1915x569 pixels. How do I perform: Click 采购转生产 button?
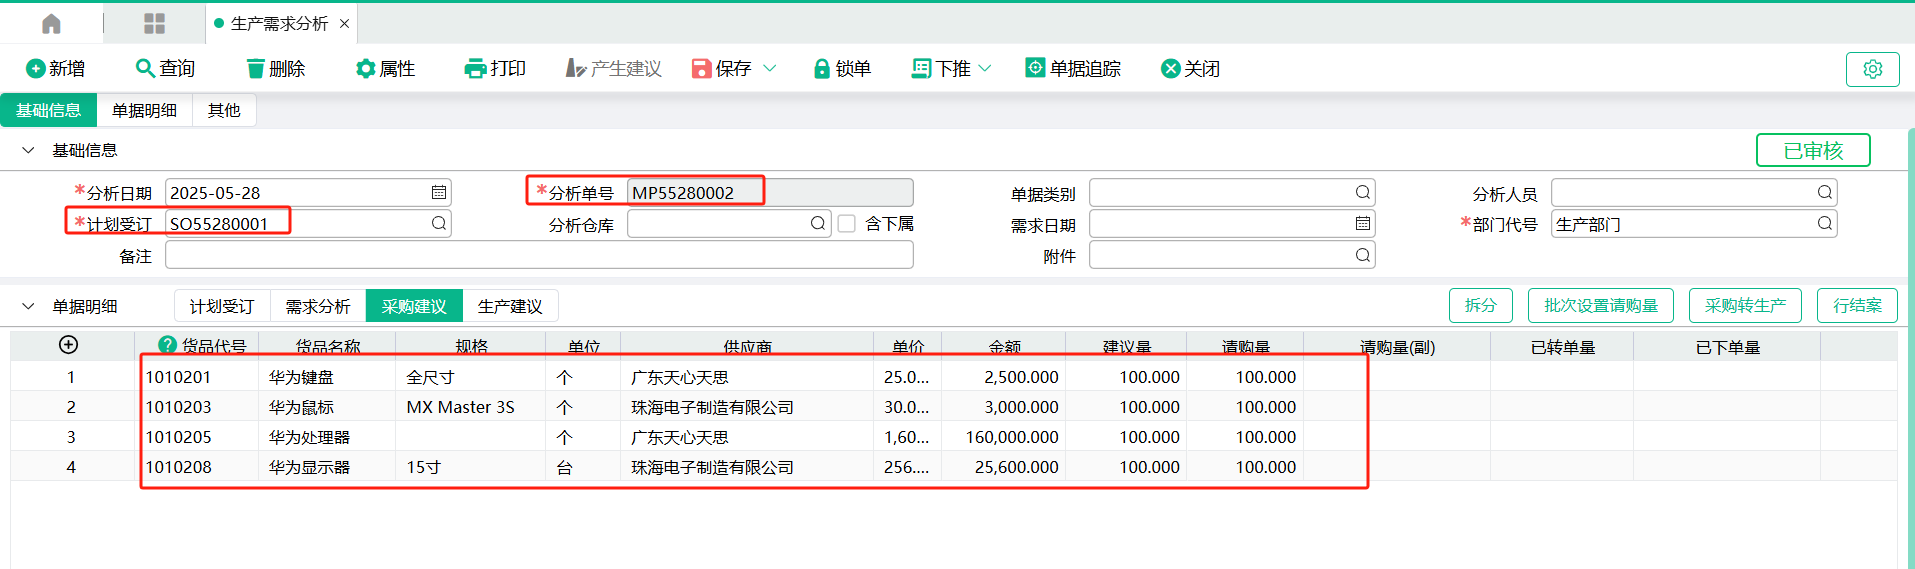[1745, 306]
